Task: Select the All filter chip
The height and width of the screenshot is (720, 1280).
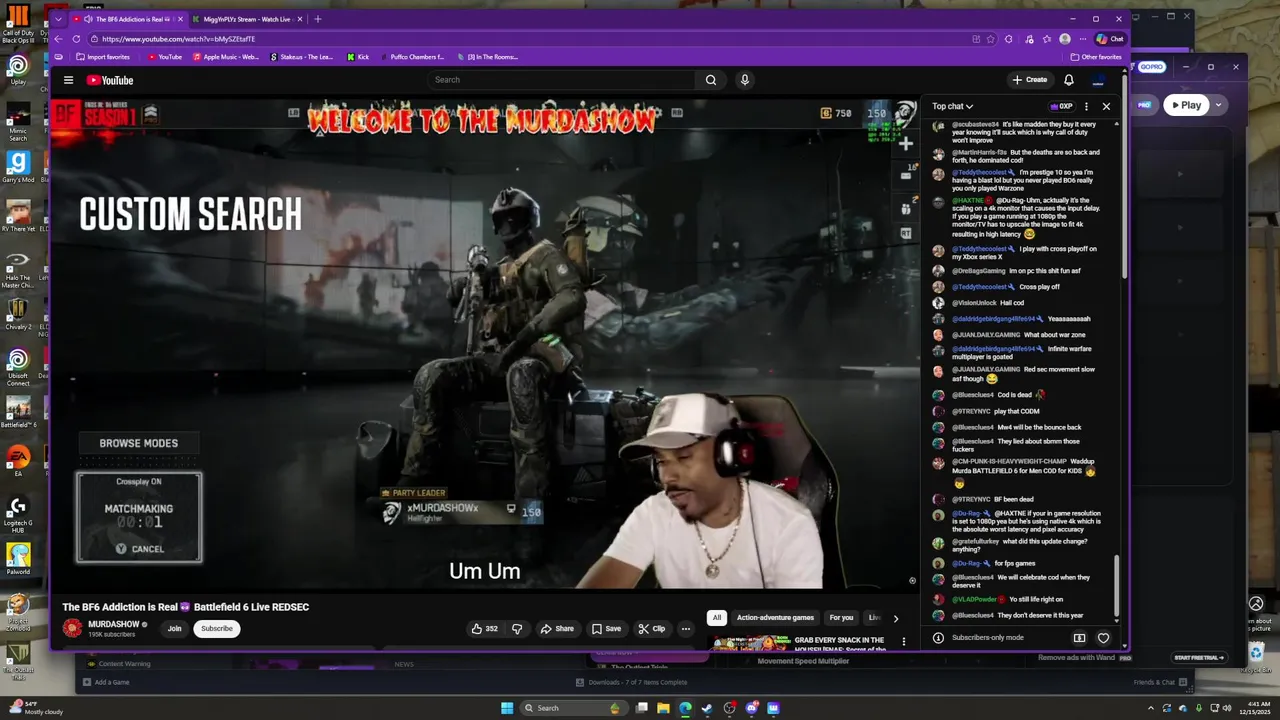Action: (x=716, y=618)
